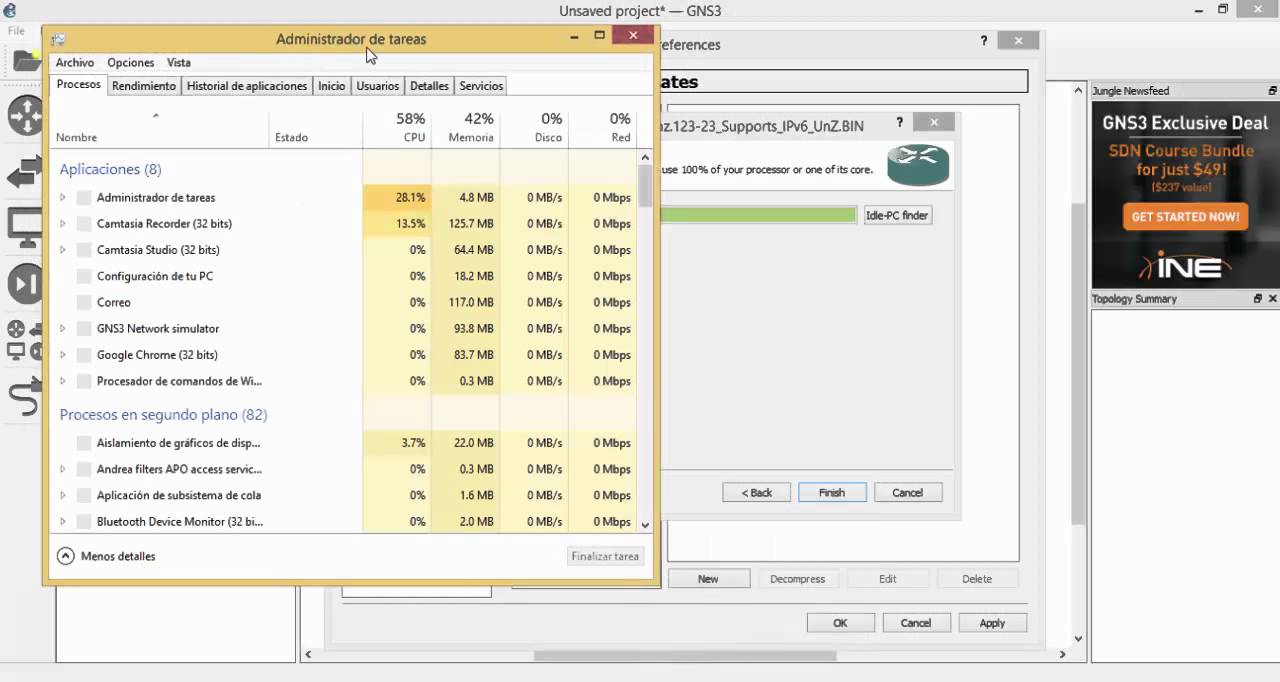The width and height of the screenshot is (1280, 682).
Task: Float the Topology Summary panel
Action: point(1258,299)
